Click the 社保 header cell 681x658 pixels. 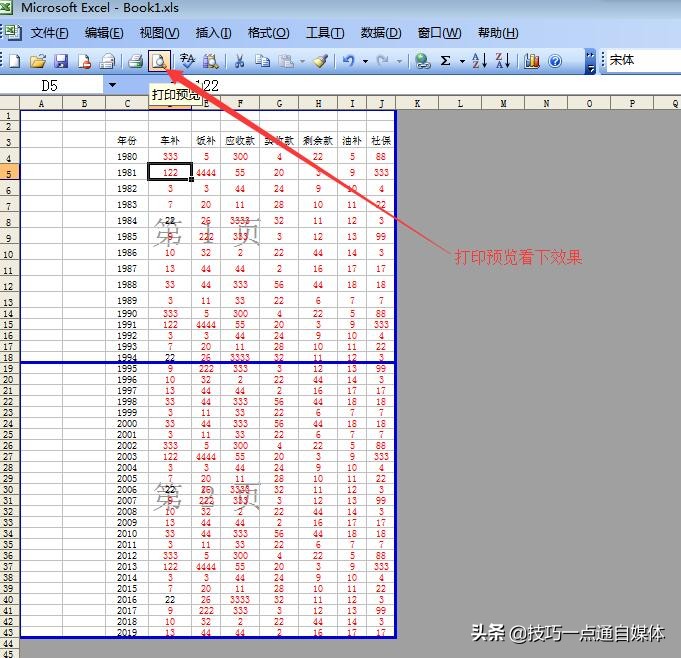point(381,140)
